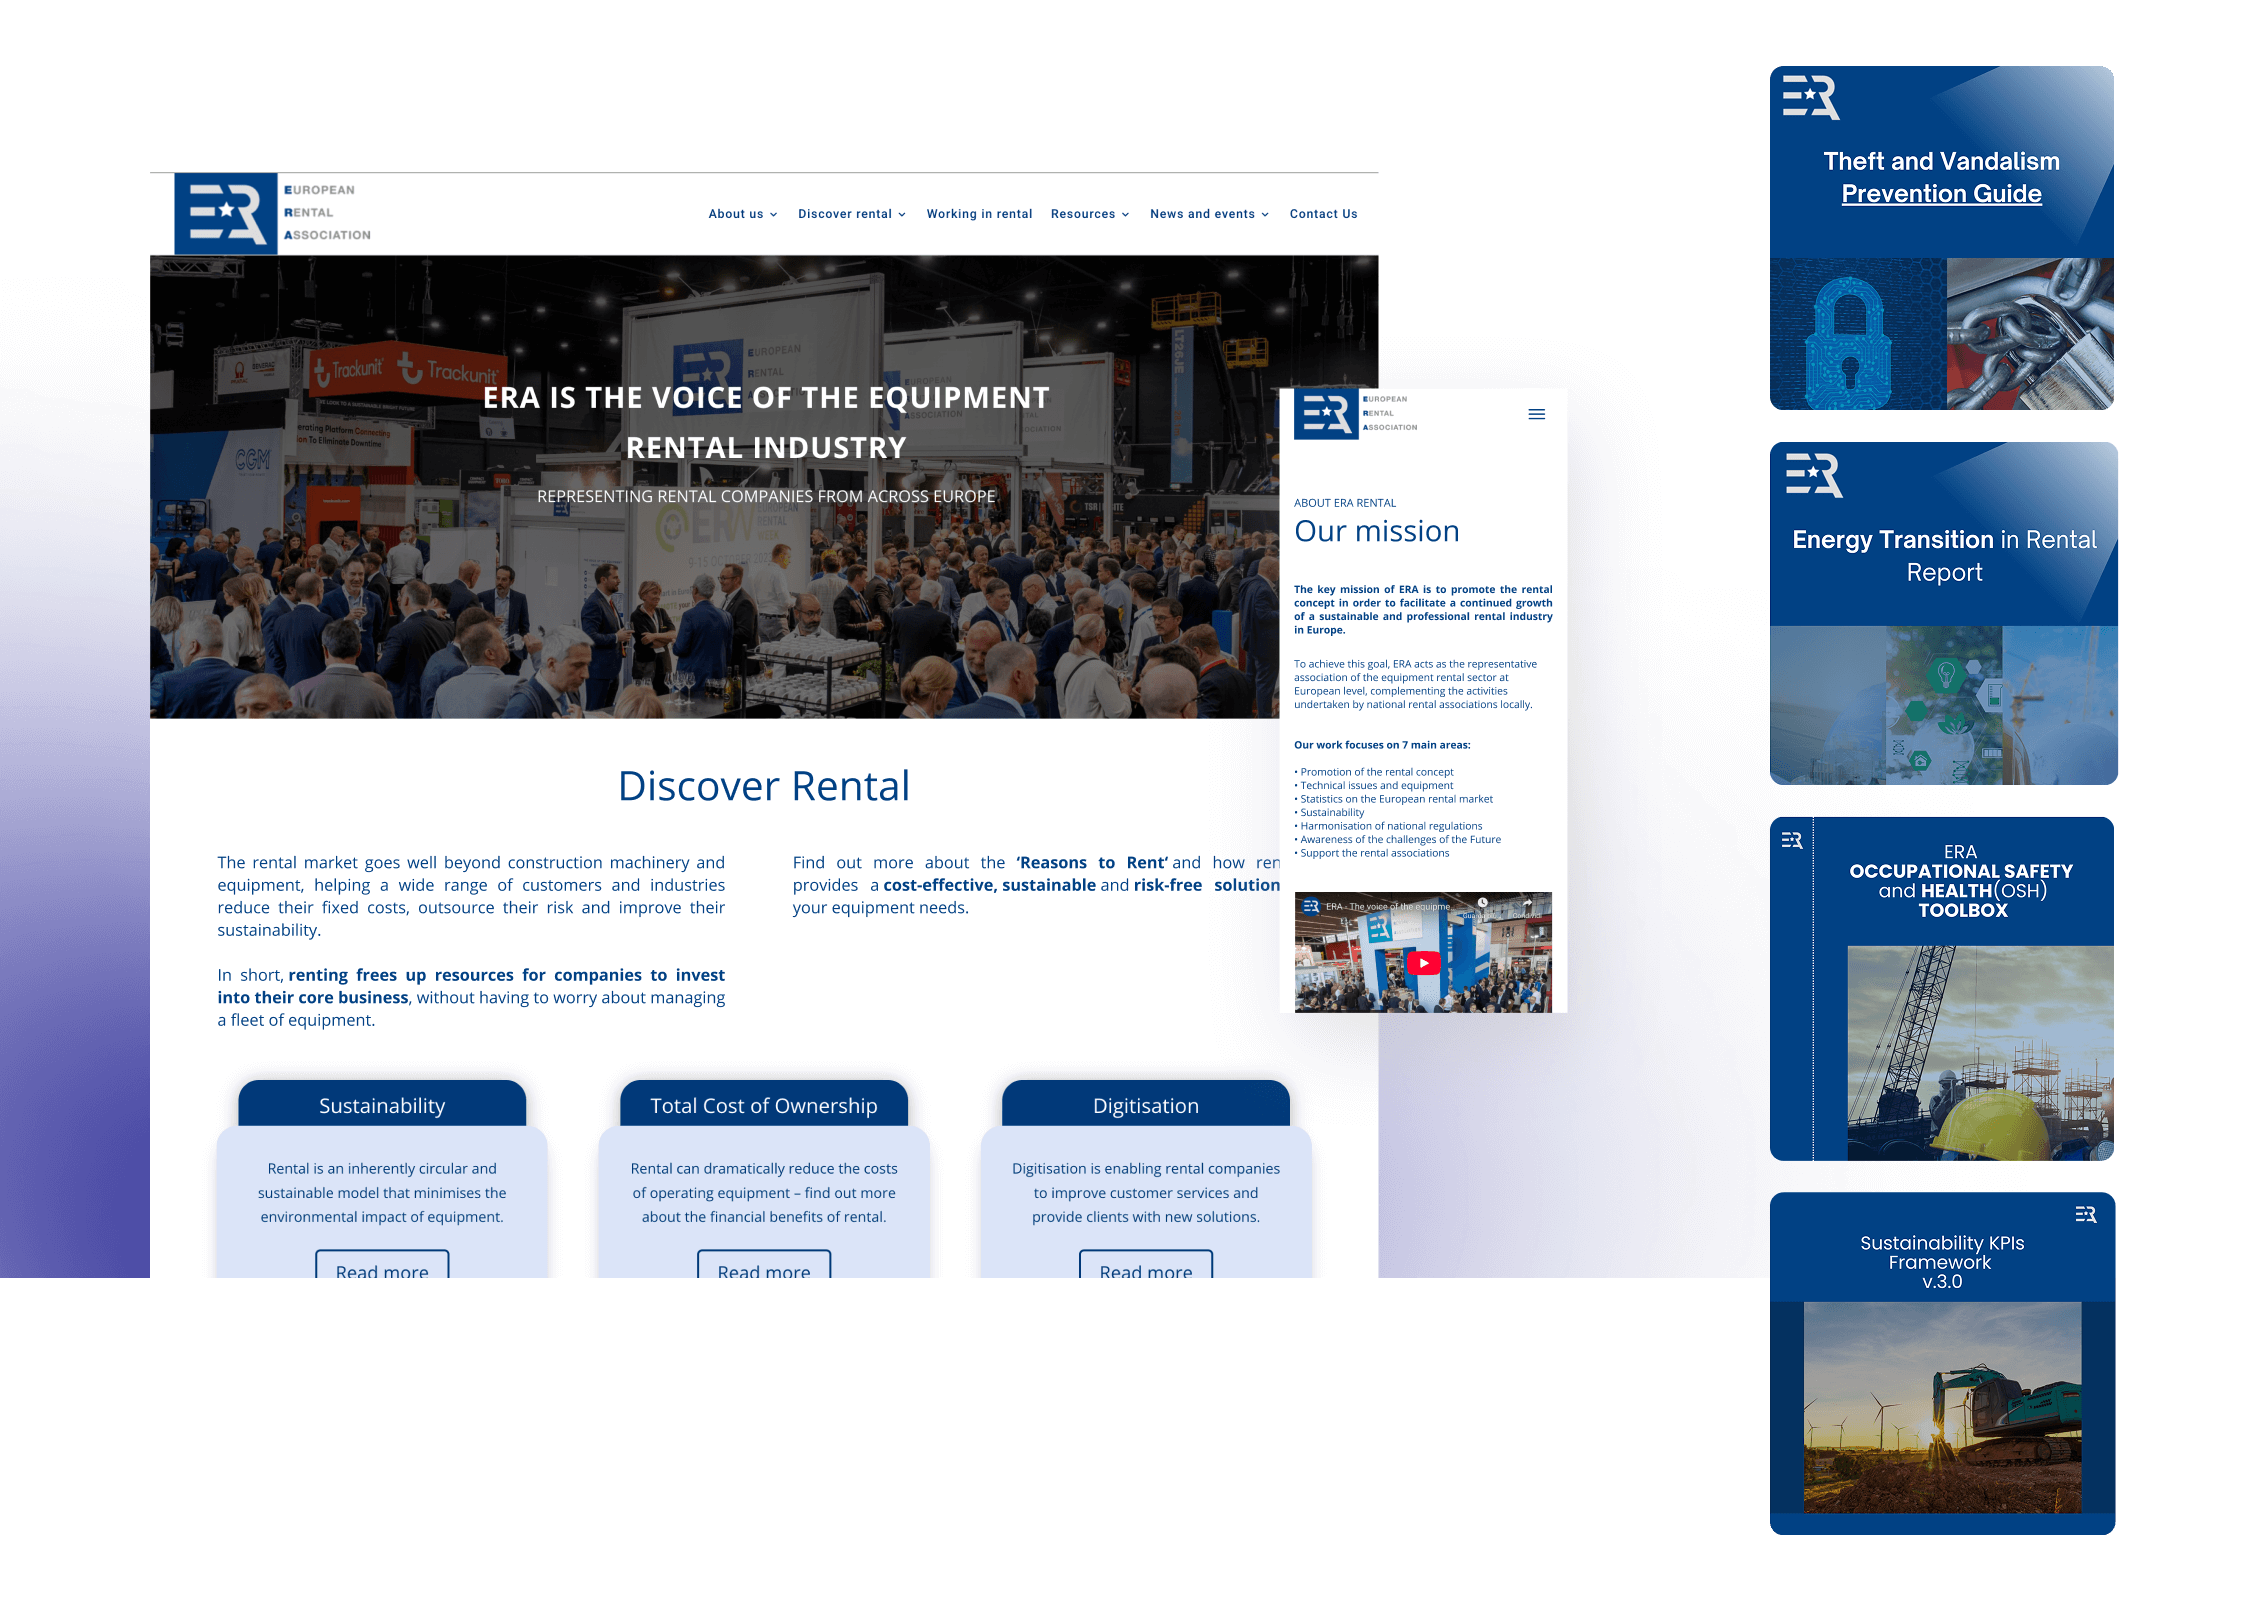The width and height of the screenshot is (2268, 1602).
Task: Open the Contact Us page
Action: point(1323,214)
